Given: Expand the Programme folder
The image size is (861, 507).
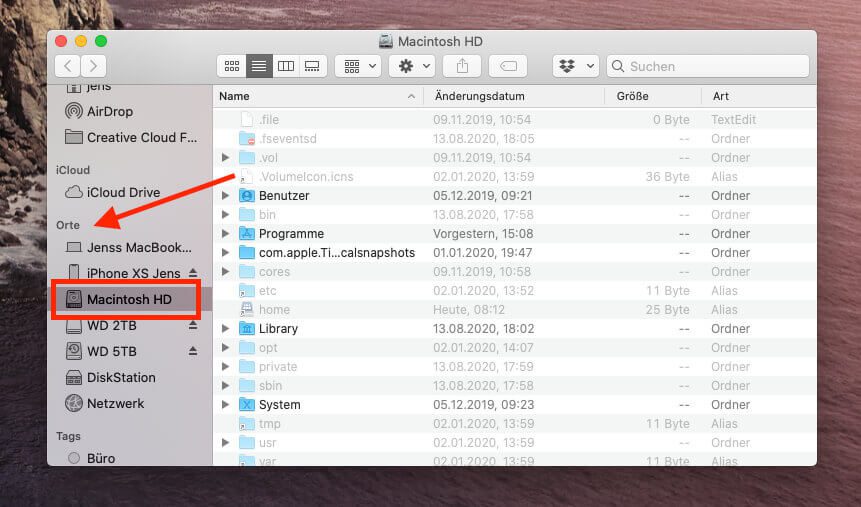Looking at the screenshot, I should click(225, 233).
